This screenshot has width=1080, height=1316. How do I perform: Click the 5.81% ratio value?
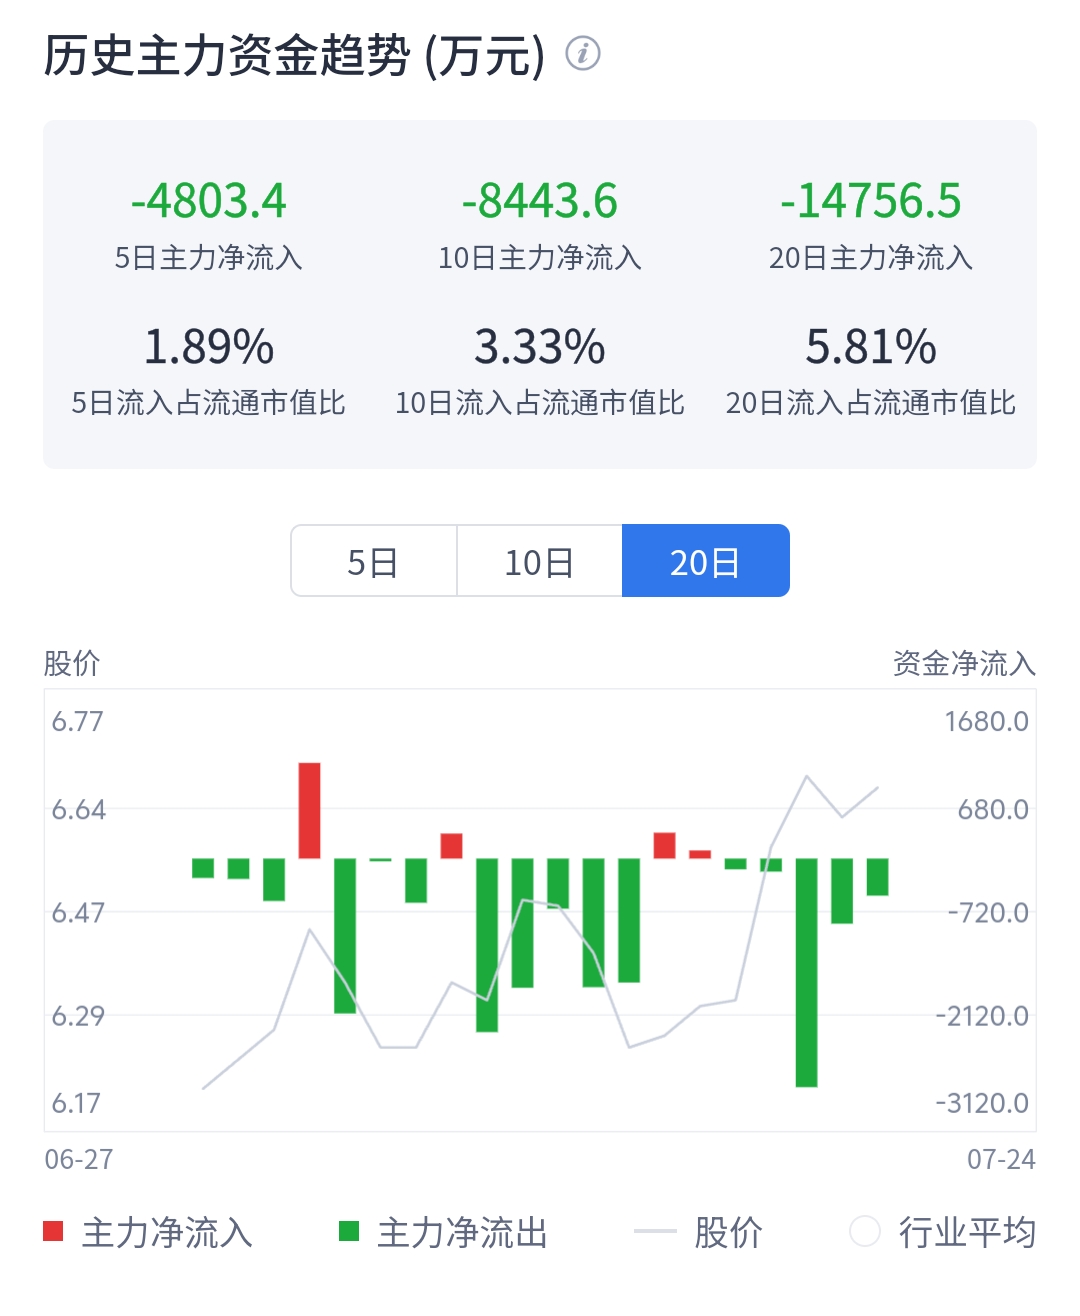(x=871, y=347)
